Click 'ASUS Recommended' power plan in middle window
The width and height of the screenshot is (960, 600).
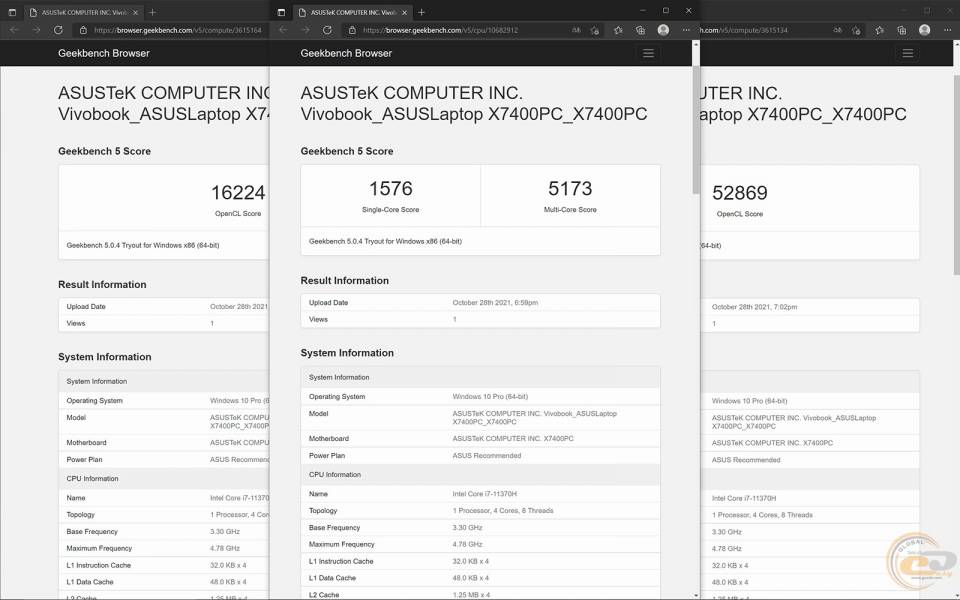click(487, 456)
